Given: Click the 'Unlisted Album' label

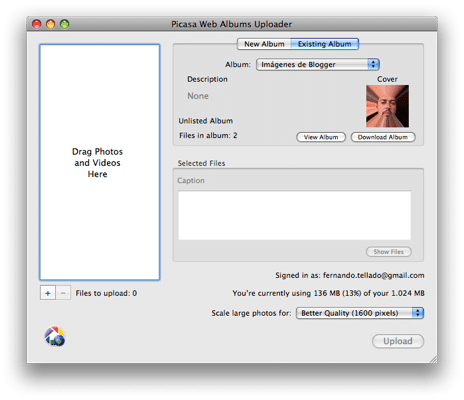Looking at the screenshot, I should pos(206,121).
